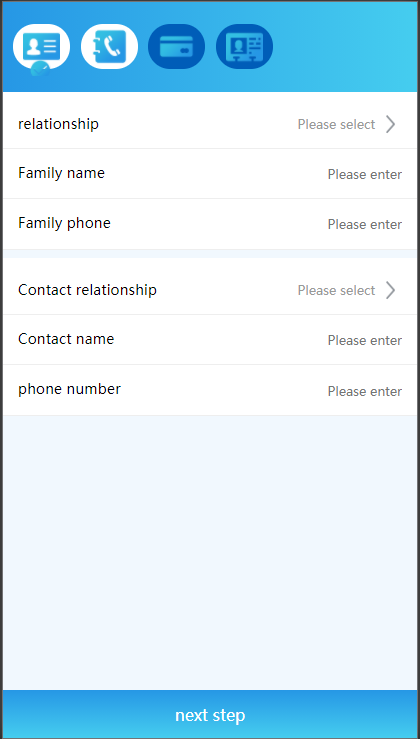Screen dimensions: 420x739
Task: Open the identity verification badge step icon
Action: coord(244,46)
